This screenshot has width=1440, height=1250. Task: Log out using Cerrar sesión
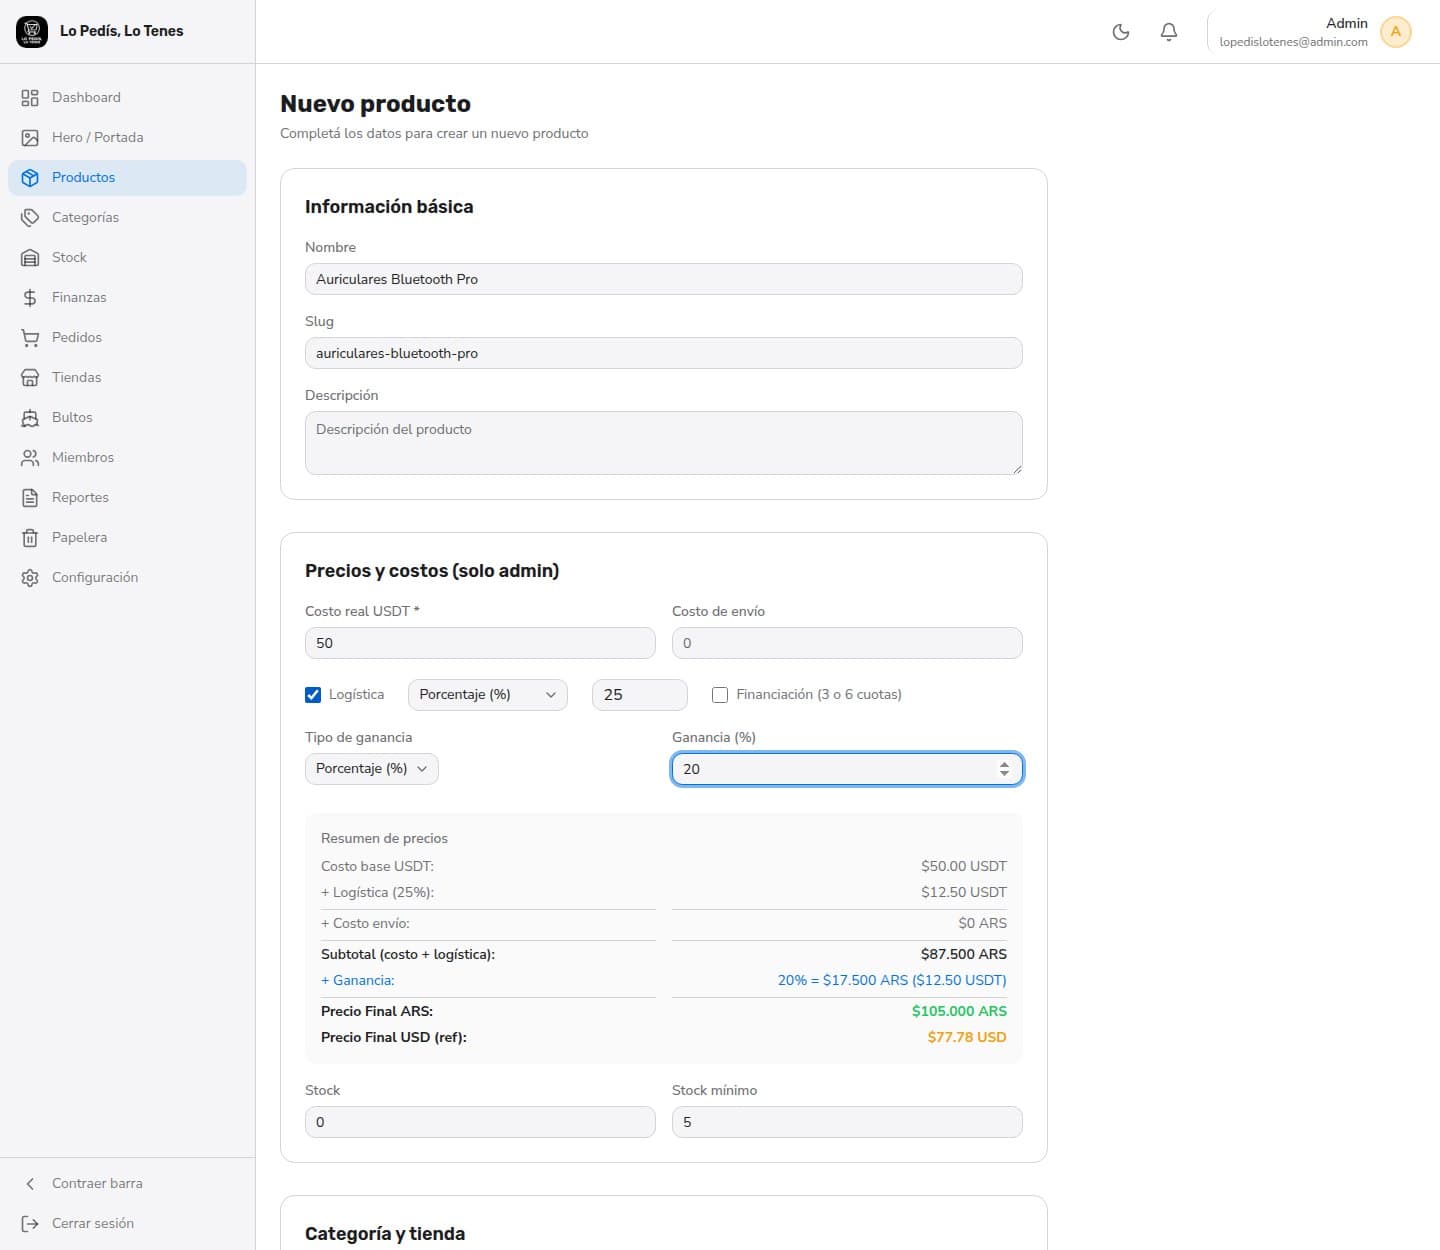click(x=127, y=1224)
